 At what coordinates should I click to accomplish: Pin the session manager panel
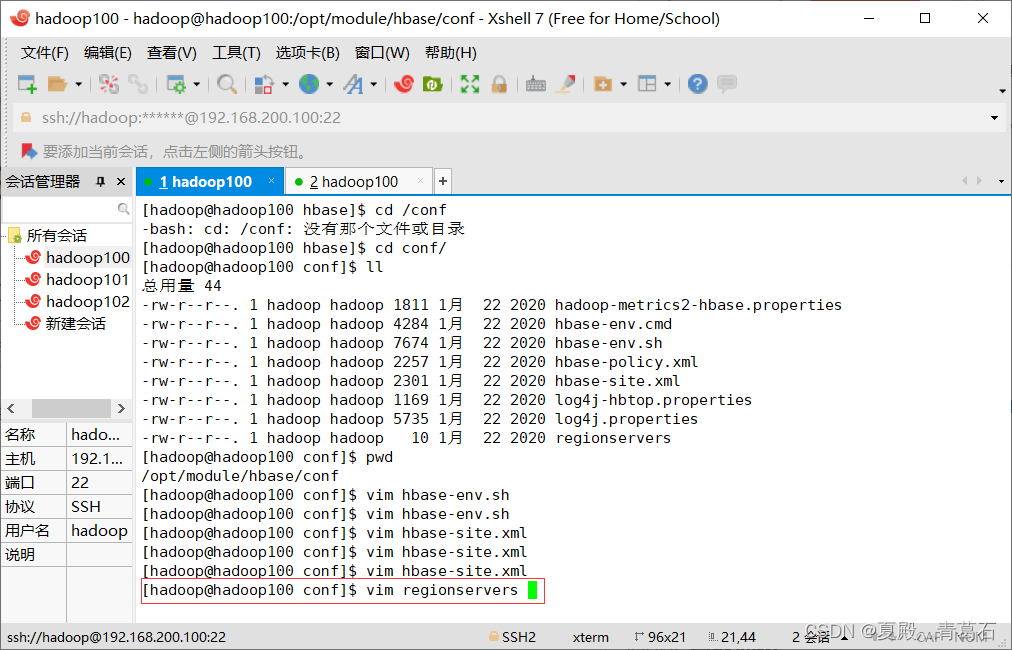(100, 182)
